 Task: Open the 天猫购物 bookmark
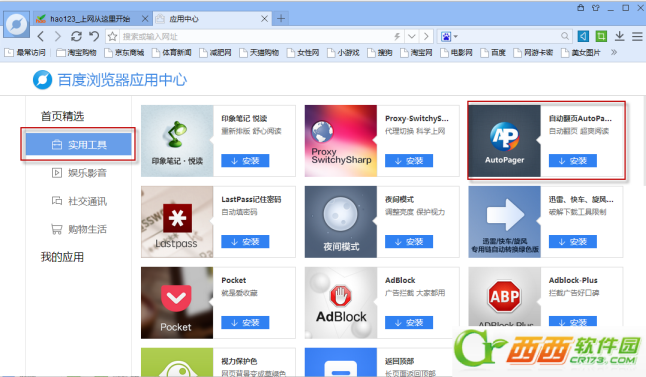coord(259,53)
